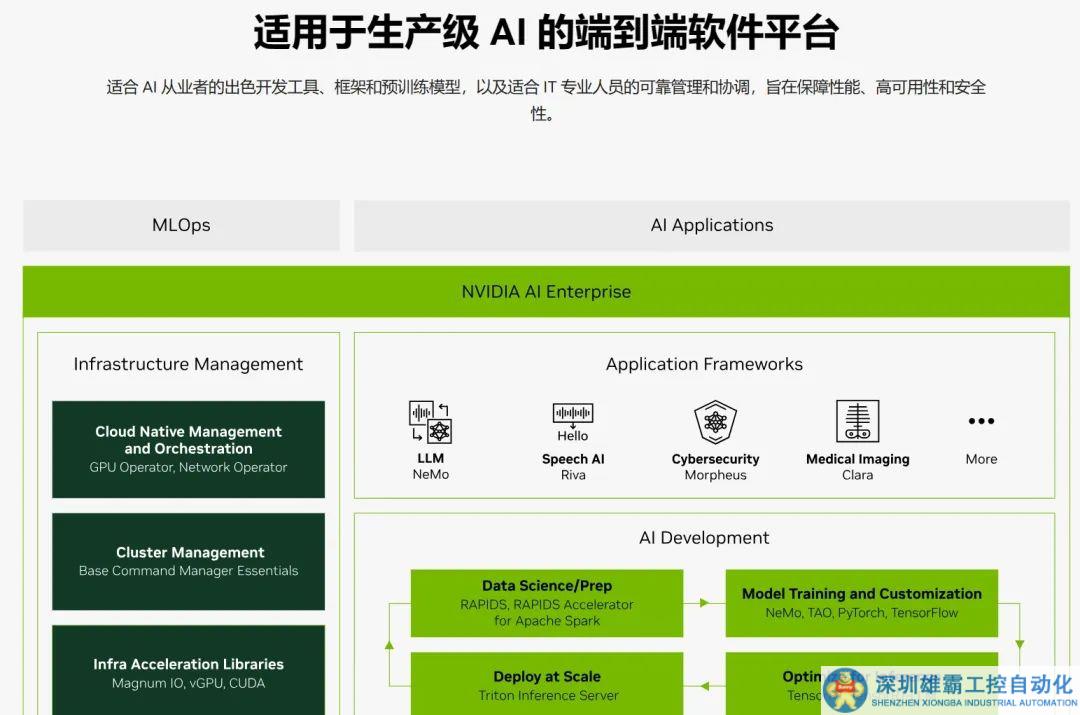This screenshot has width=1080, height=715.
Task: Open the Cybersecurity Morpheus shield icon
Action: [x=715, y=419]
